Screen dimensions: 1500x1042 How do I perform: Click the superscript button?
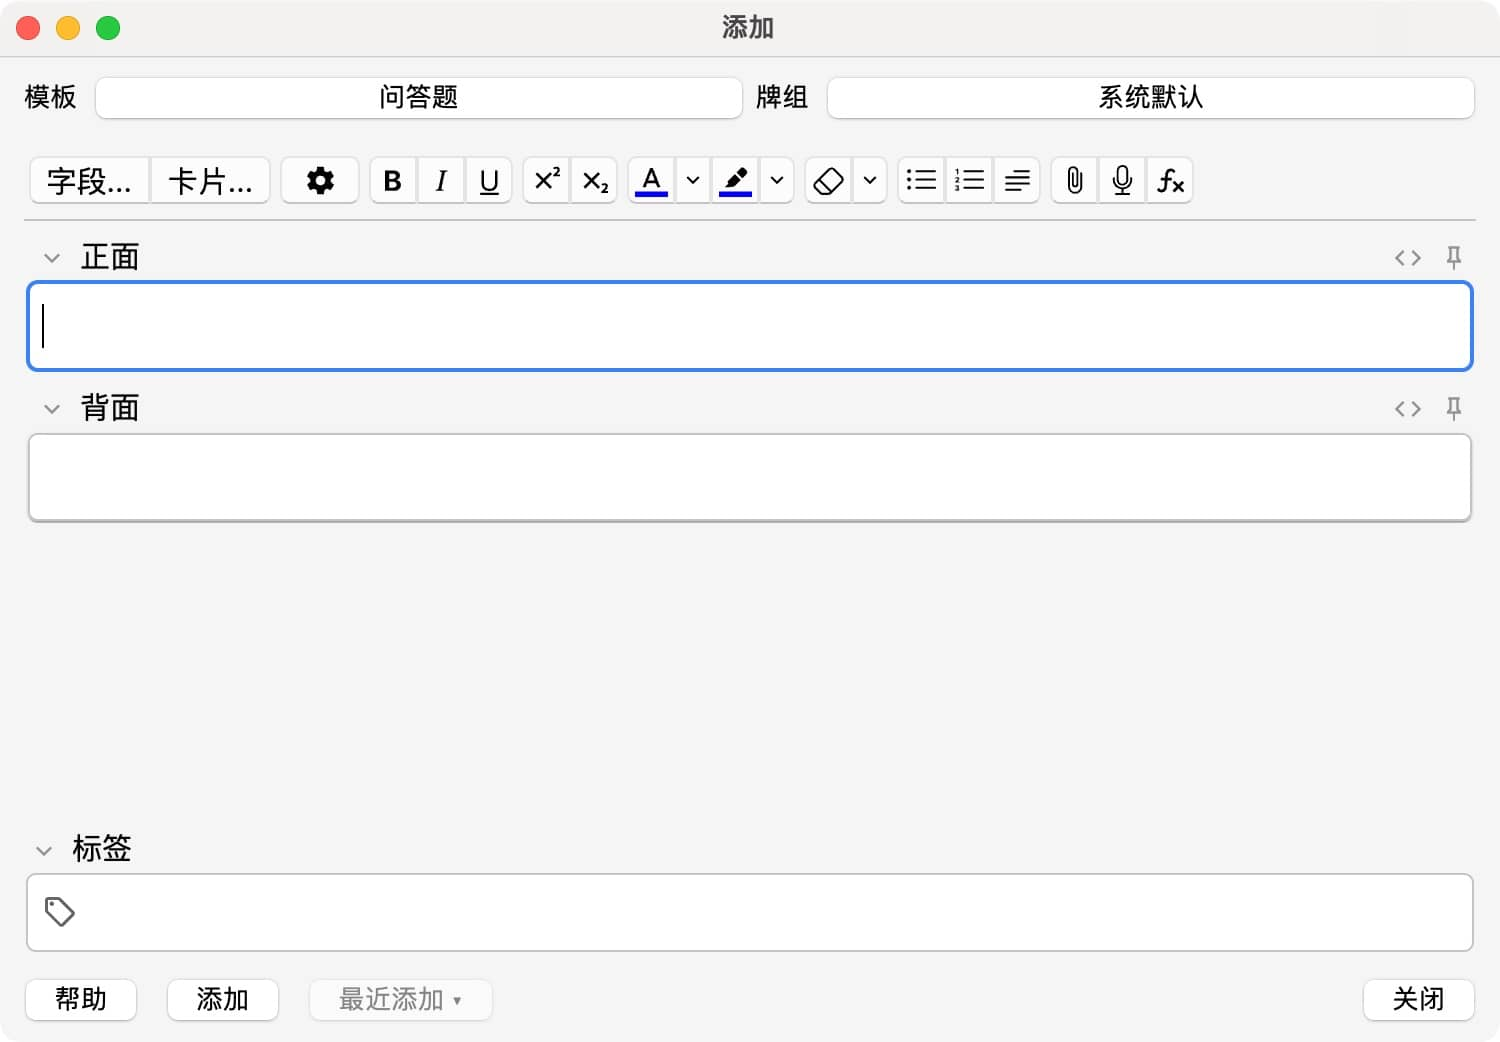pos(546,181)
